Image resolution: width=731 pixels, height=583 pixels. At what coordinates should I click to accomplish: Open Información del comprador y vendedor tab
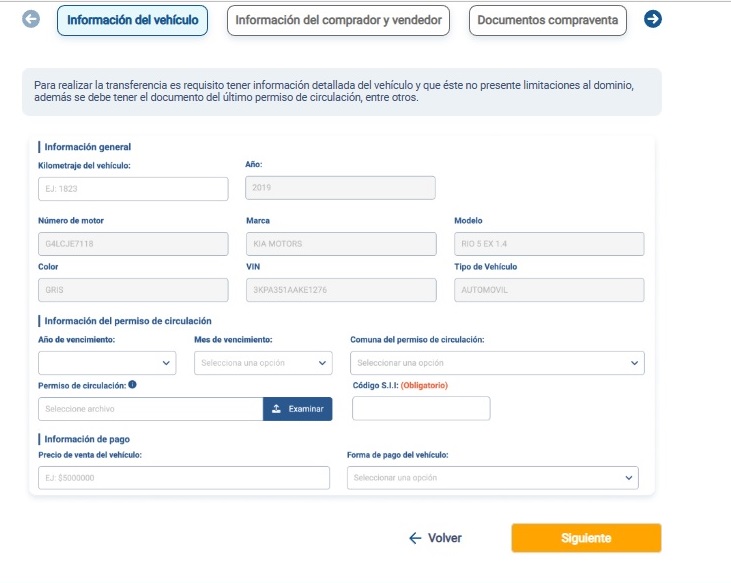(x=338, y=21)
